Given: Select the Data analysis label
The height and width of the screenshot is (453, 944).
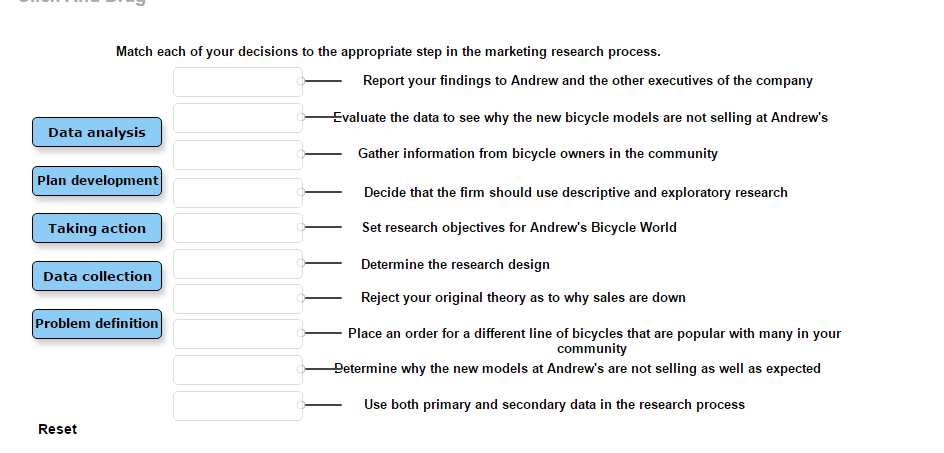Looking at the screenshot, I should [x=97, y=132].
